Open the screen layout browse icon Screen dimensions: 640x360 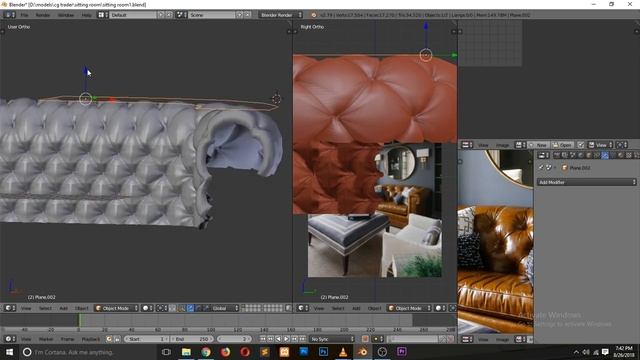tap(102, 15)
